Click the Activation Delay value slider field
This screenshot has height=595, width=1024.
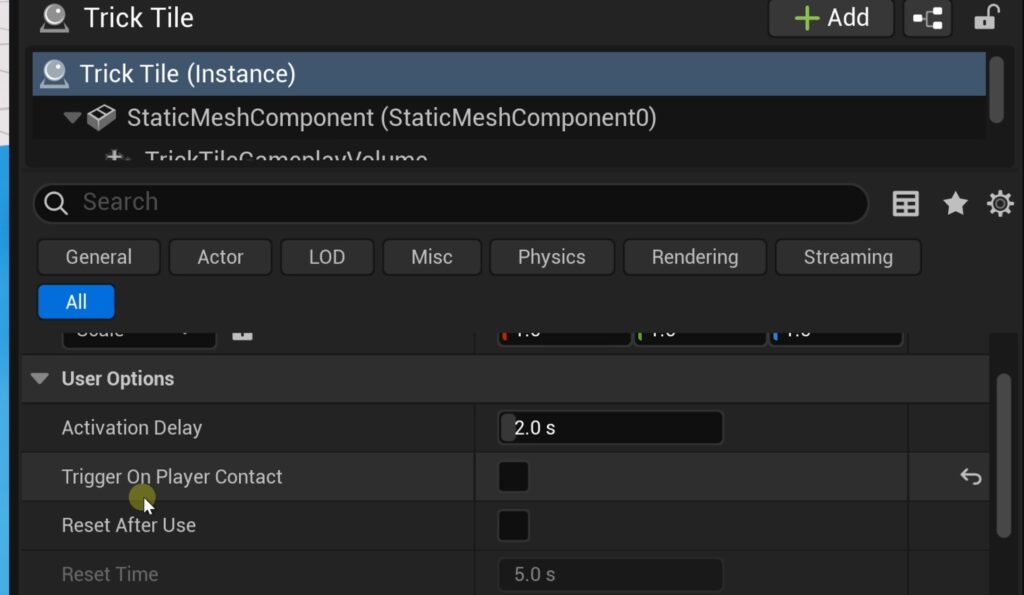click(610, 428)
